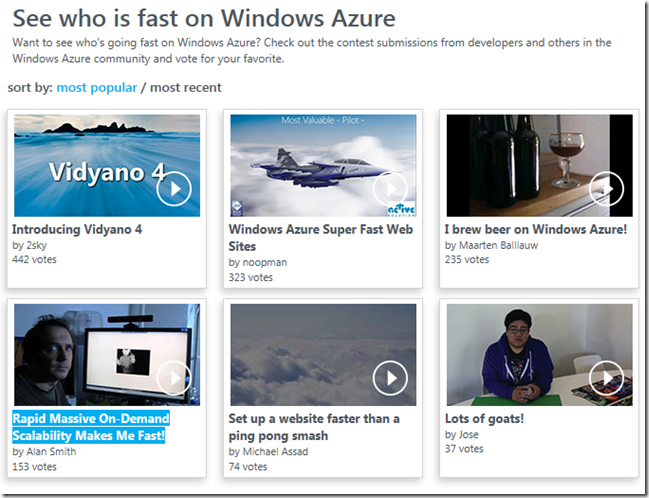649x498 pixels.
Task: Click the beer bottles thumbnail image
Action: coord(539,166)
